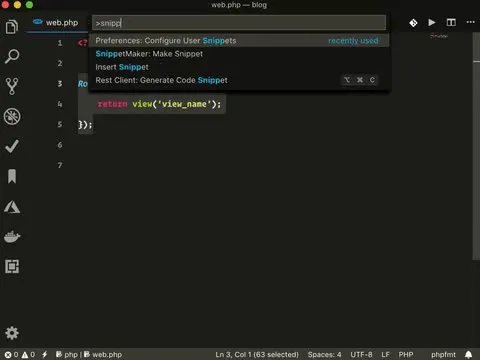Click the return keyword on line 4
Screen dimensions: 480x360
112,104
